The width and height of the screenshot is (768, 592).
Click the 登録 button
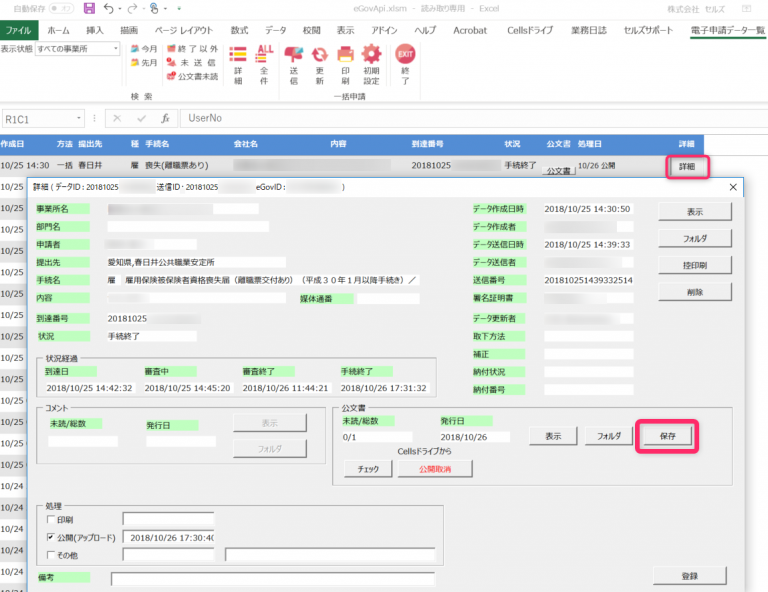point(690,576)
